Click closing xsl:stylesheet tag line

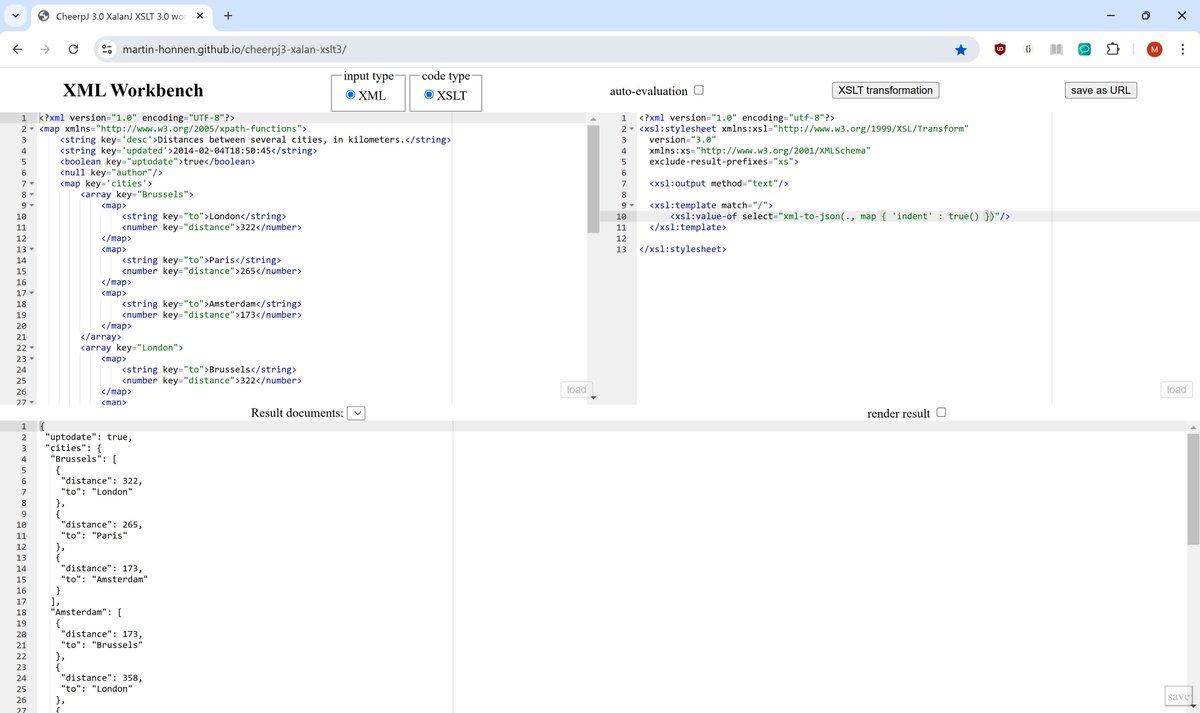click(683, 249)
